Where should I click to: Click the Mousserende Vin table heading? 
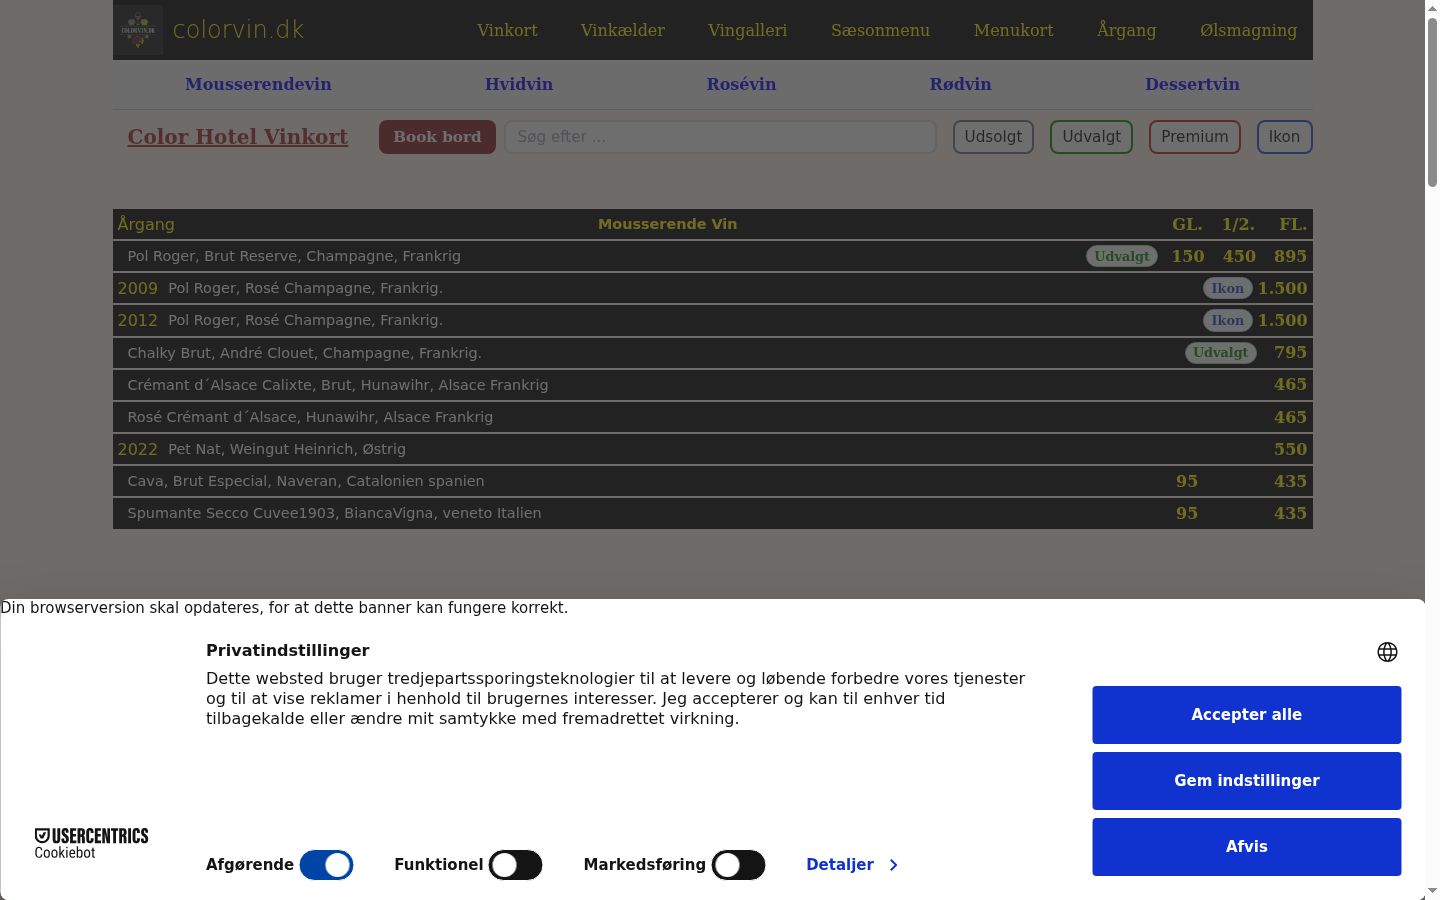tap(667, 224)
